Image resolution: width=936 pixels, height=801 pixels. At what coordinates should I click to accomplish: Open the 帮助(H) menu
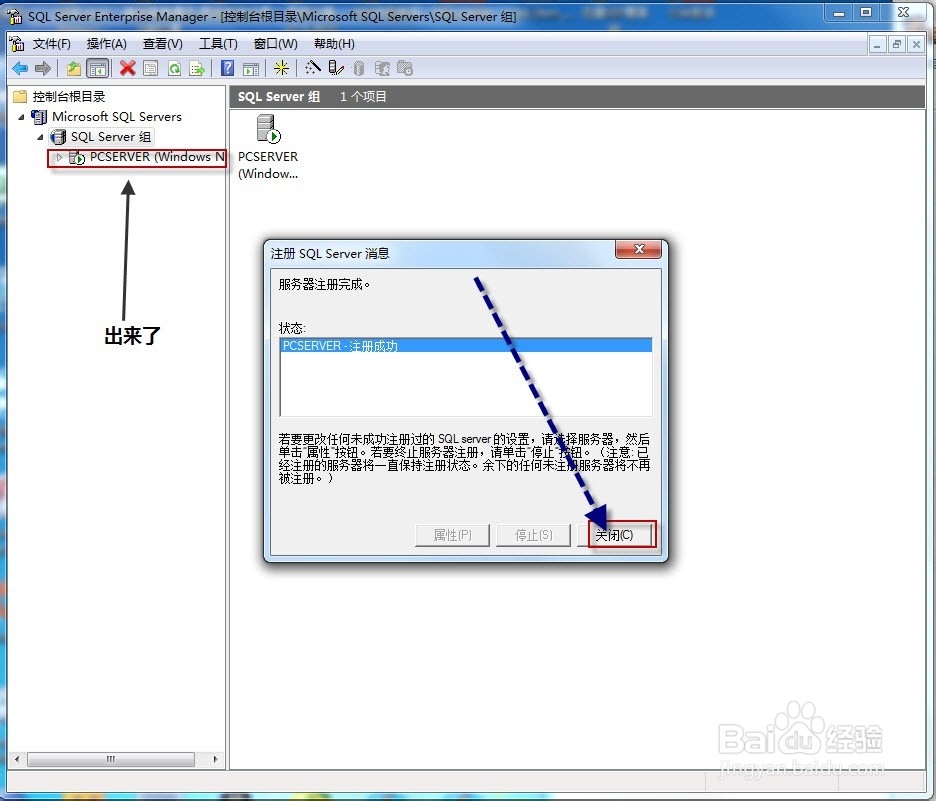click(x=334, y=44)
